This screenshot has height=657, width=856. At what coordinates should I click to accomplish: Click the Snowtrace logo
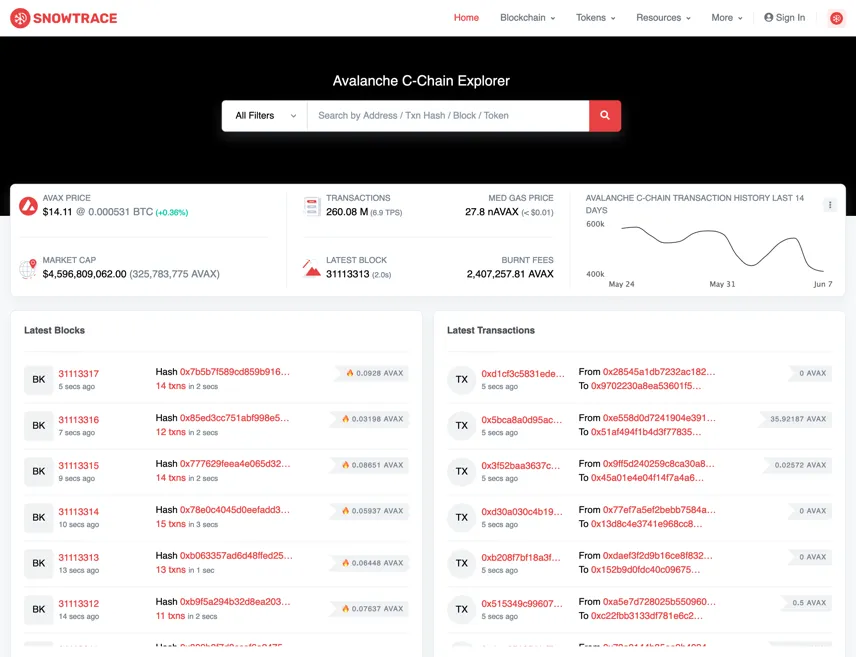point(64,18)
